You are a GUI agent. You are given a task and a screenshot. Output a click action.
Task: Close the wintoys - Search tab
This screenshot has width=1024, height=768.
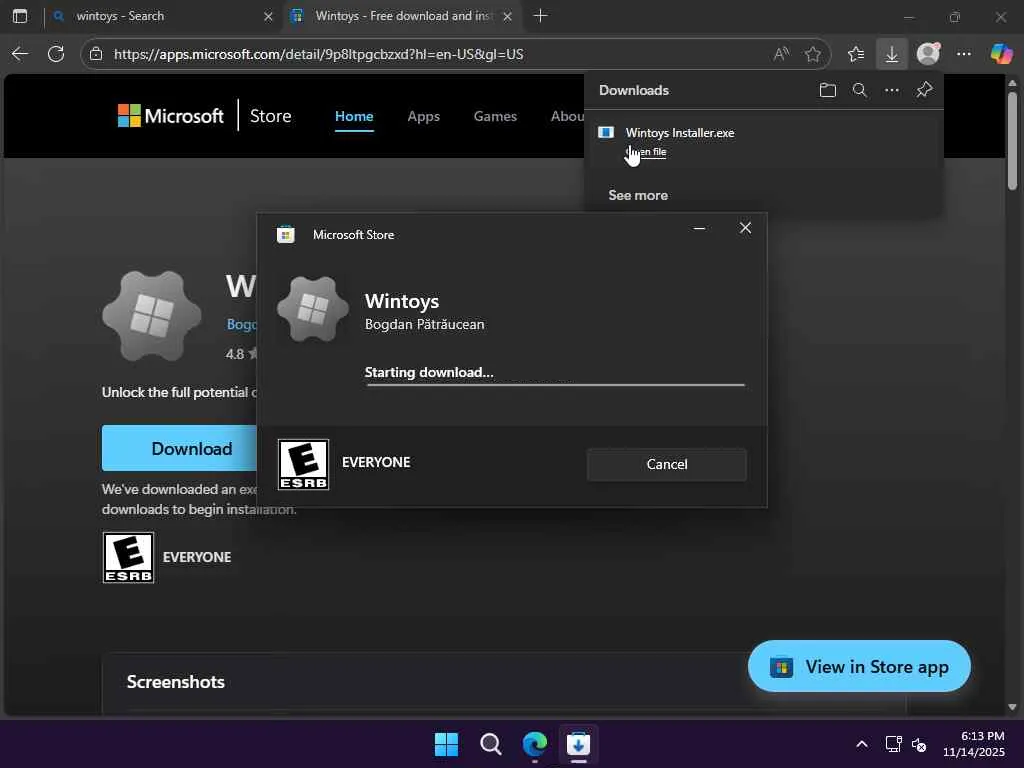[x=268, y=16]
